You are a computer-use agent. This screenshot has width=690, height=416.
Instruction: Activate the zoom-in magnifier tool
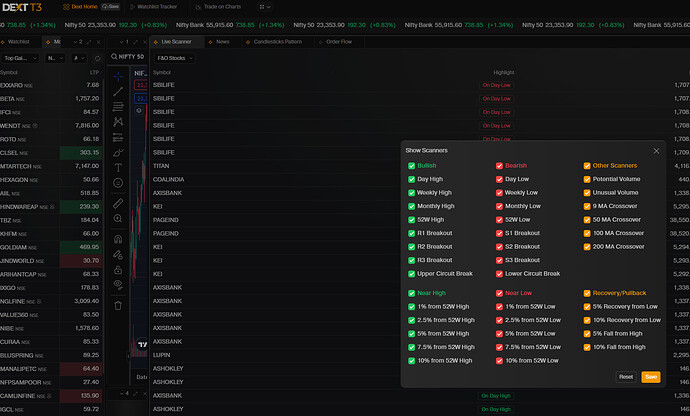[x=118, y=218]
